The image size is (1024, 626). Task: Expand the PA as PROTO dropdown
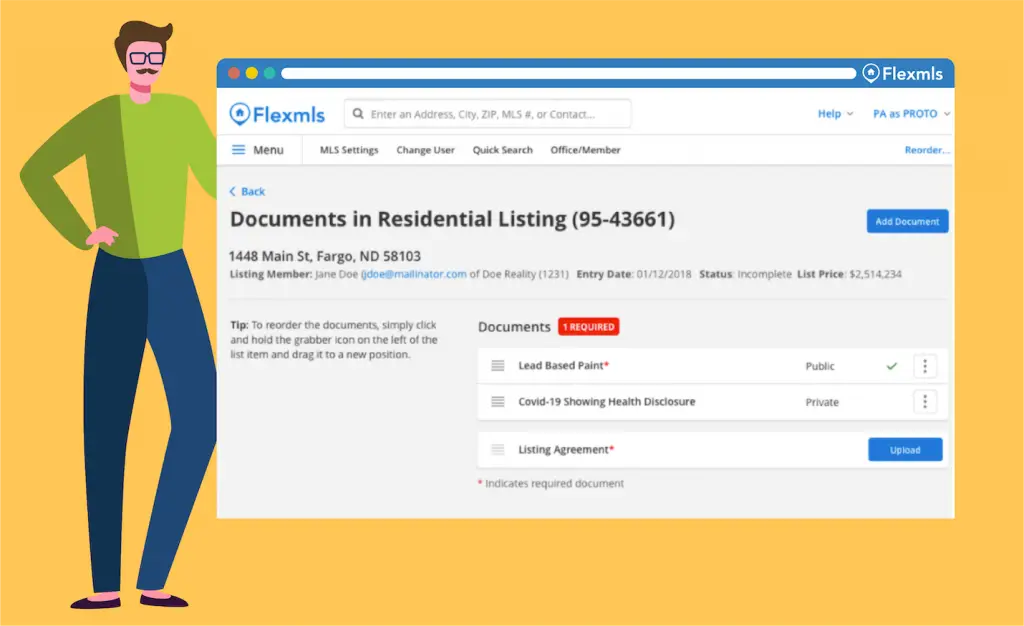point(911,114)
